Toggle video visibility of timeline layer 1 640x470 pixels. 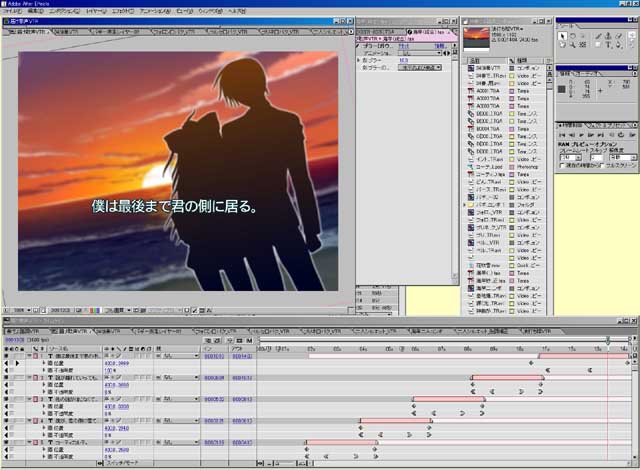click(6, 356)
